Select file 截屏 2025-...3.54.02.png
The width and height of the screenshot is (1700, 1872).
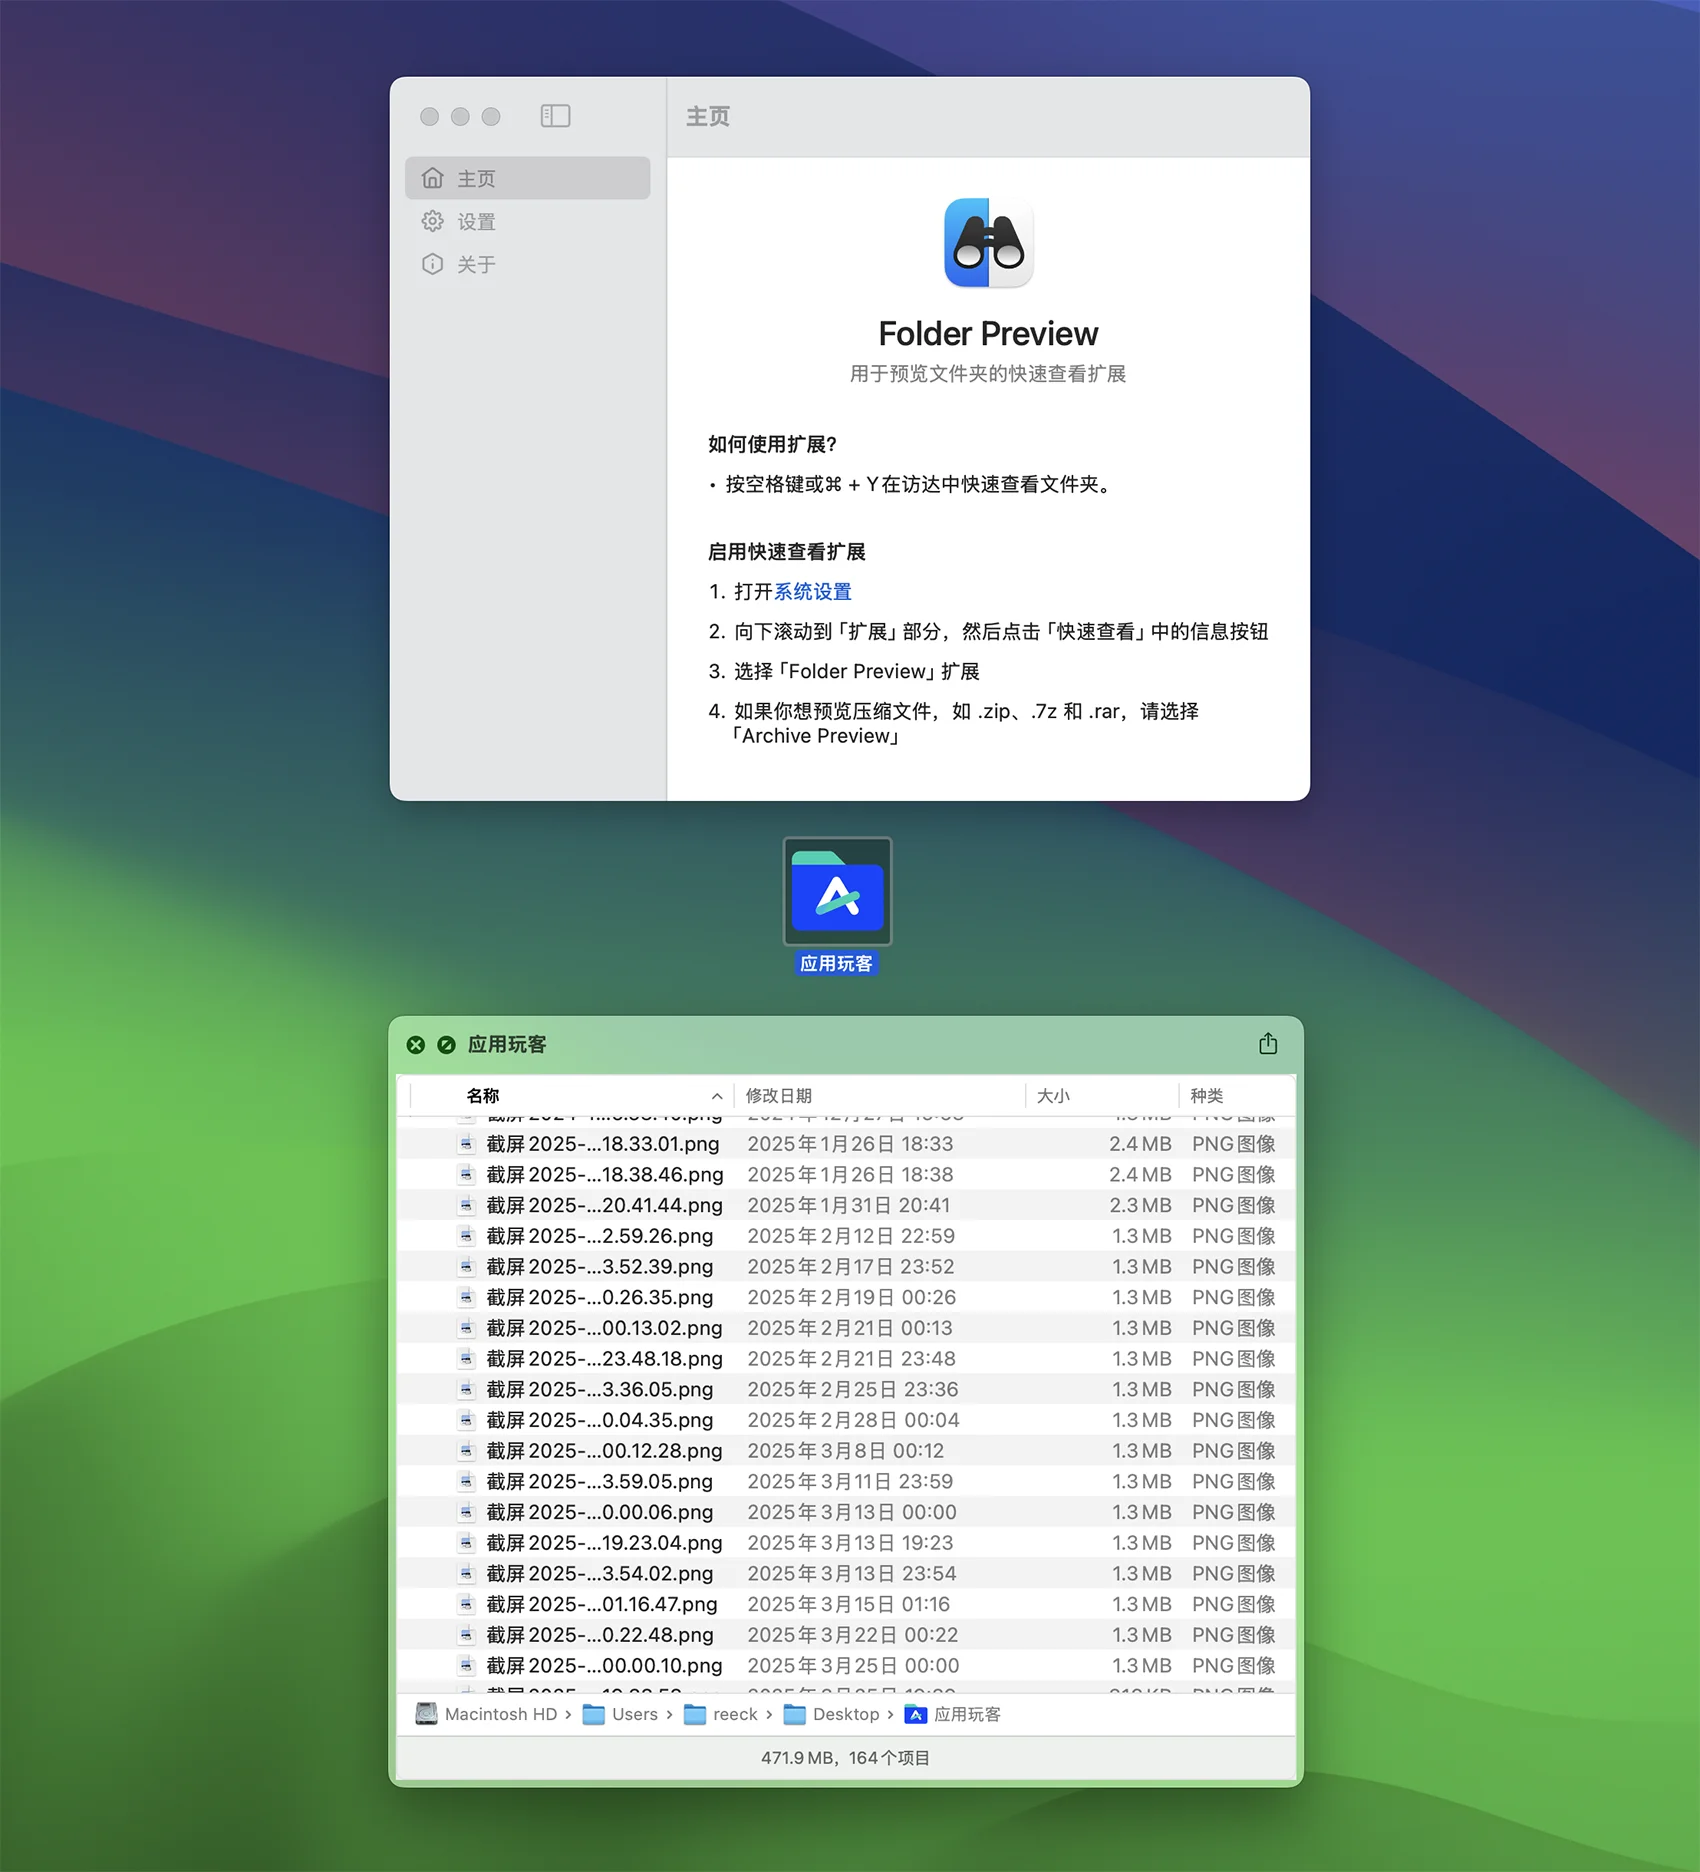click(846, 1573)
